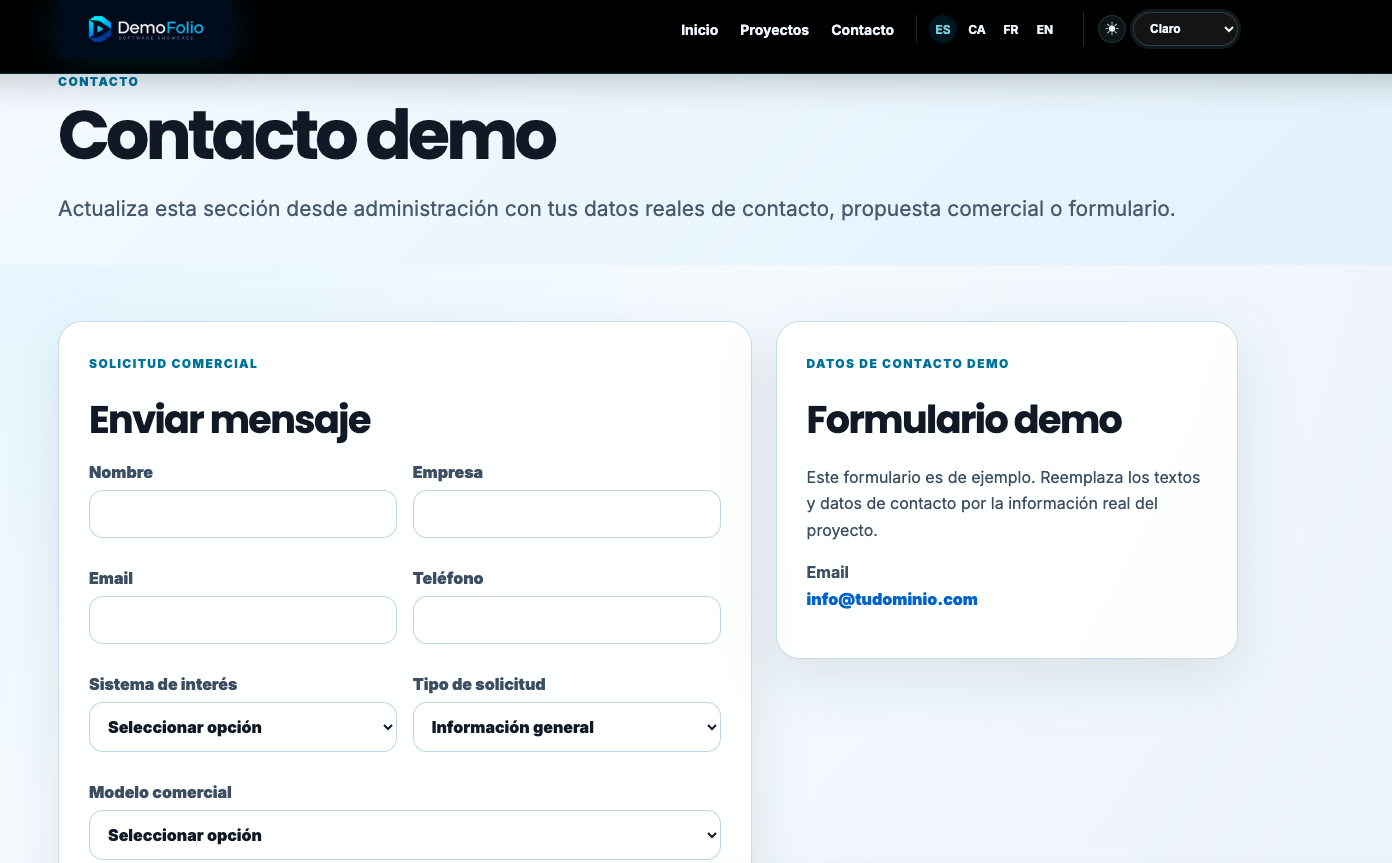This screenshot has width=1392, height=863.
Task: Select the ES language option
Action: point(943,30)
